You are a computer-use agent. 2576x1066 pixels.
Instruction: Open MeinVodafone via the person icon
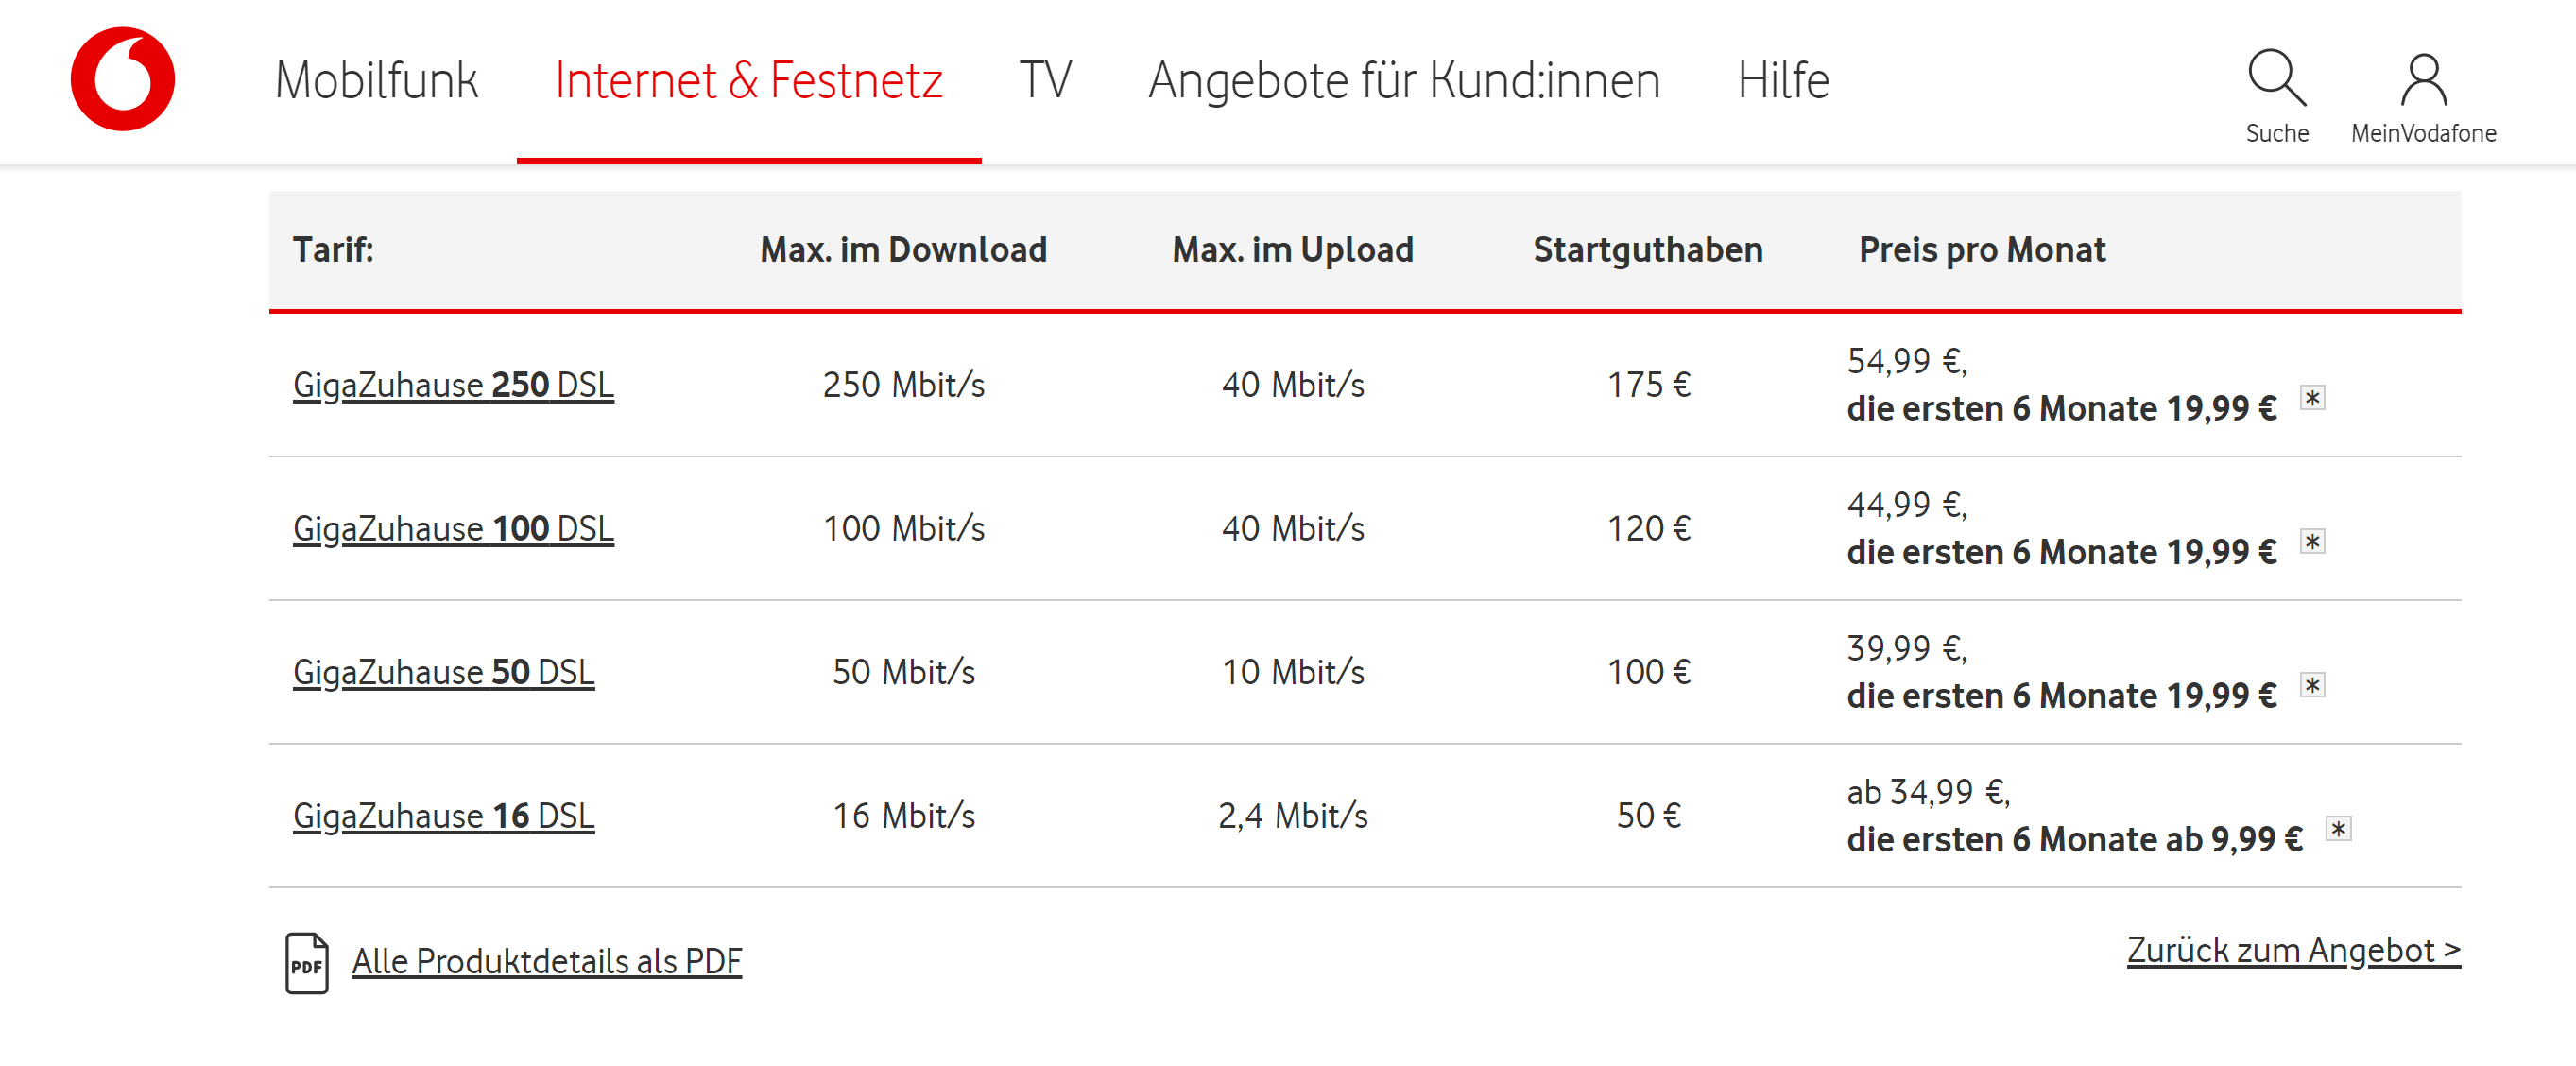click(2424, 78)
